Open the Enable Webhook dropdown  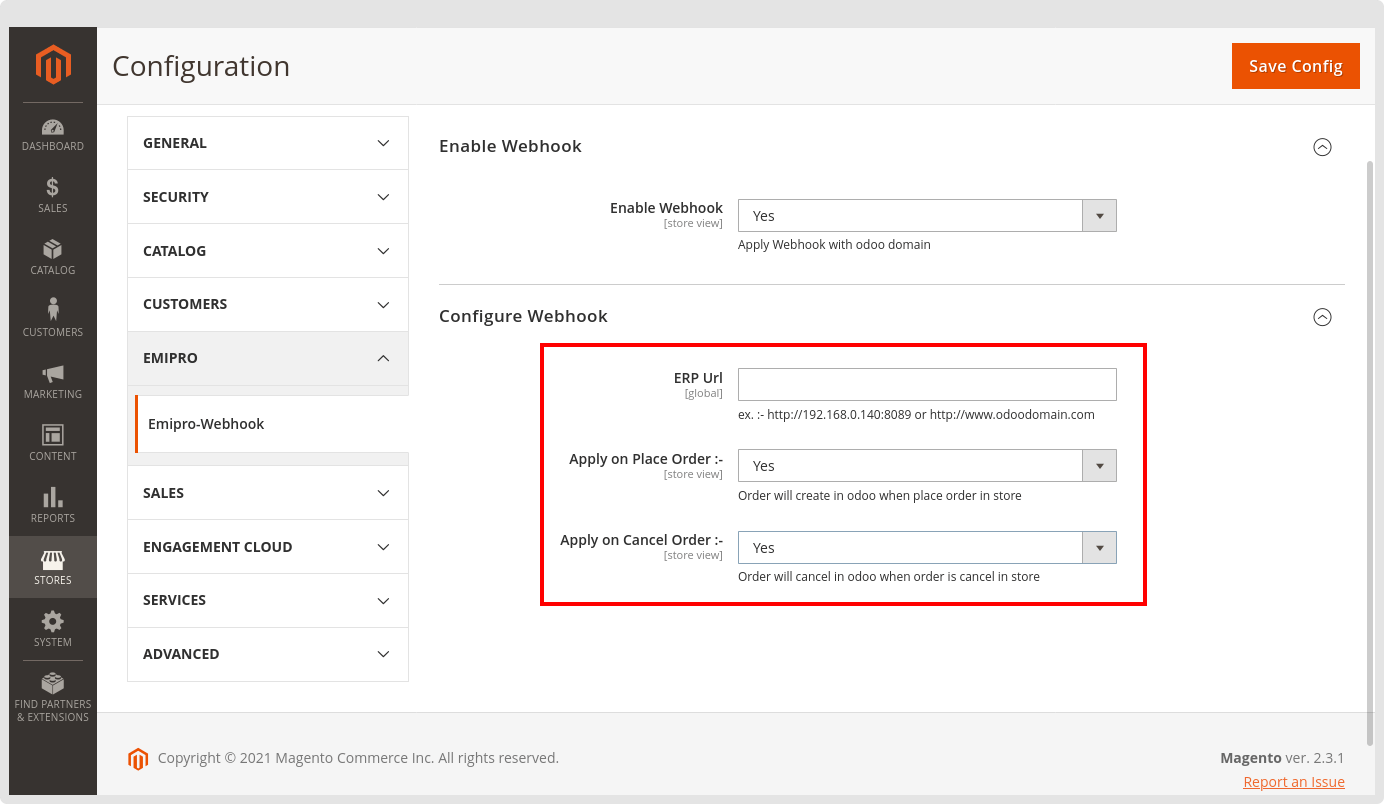click(x=927, y=216)
